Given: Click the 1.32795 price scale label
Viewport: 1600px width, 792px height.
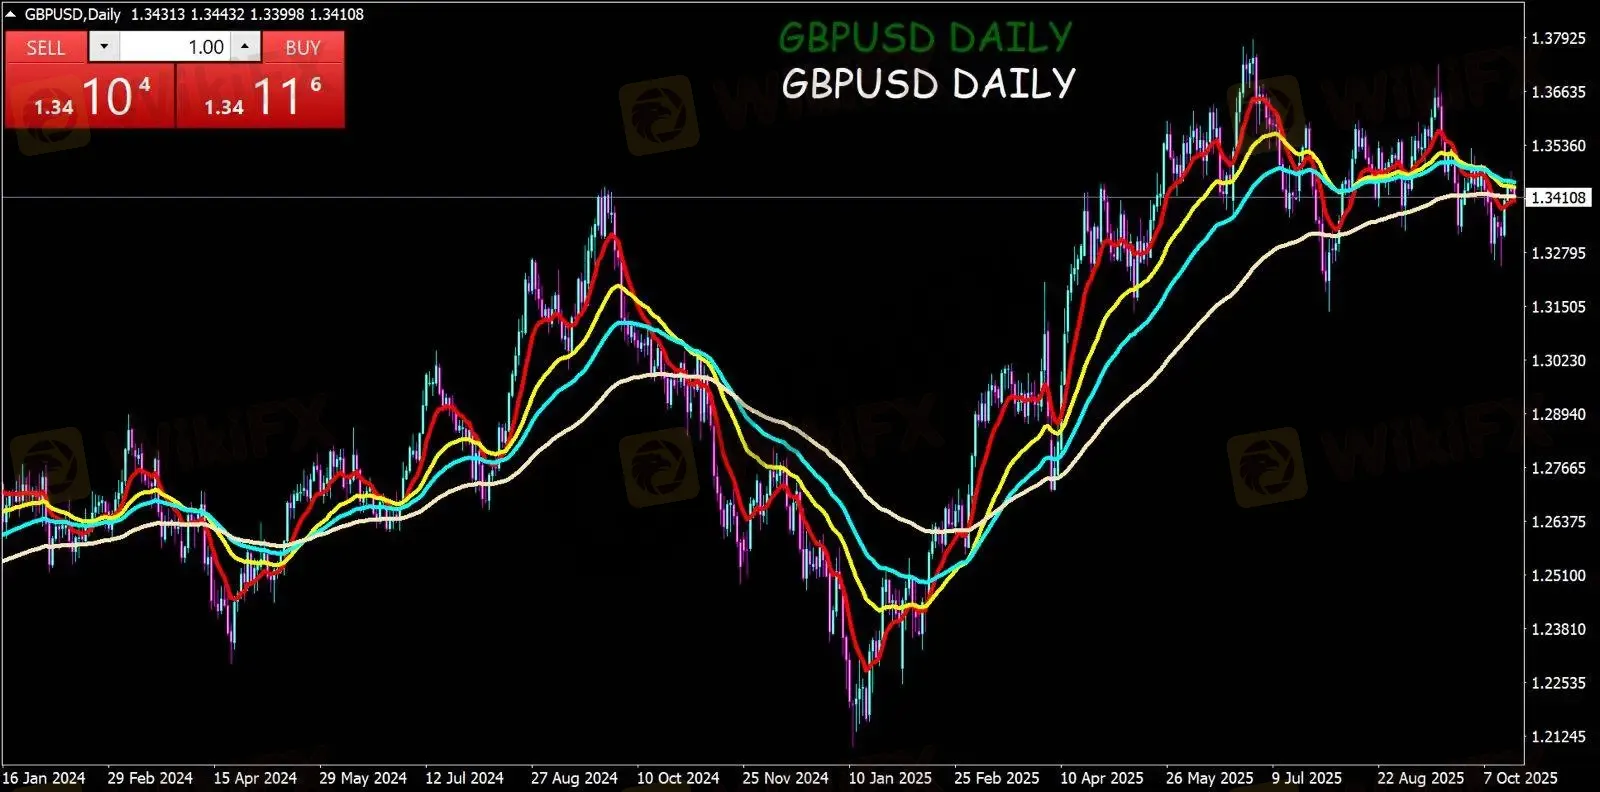Looking at the screenshot, I should (x=1559, y=253).
